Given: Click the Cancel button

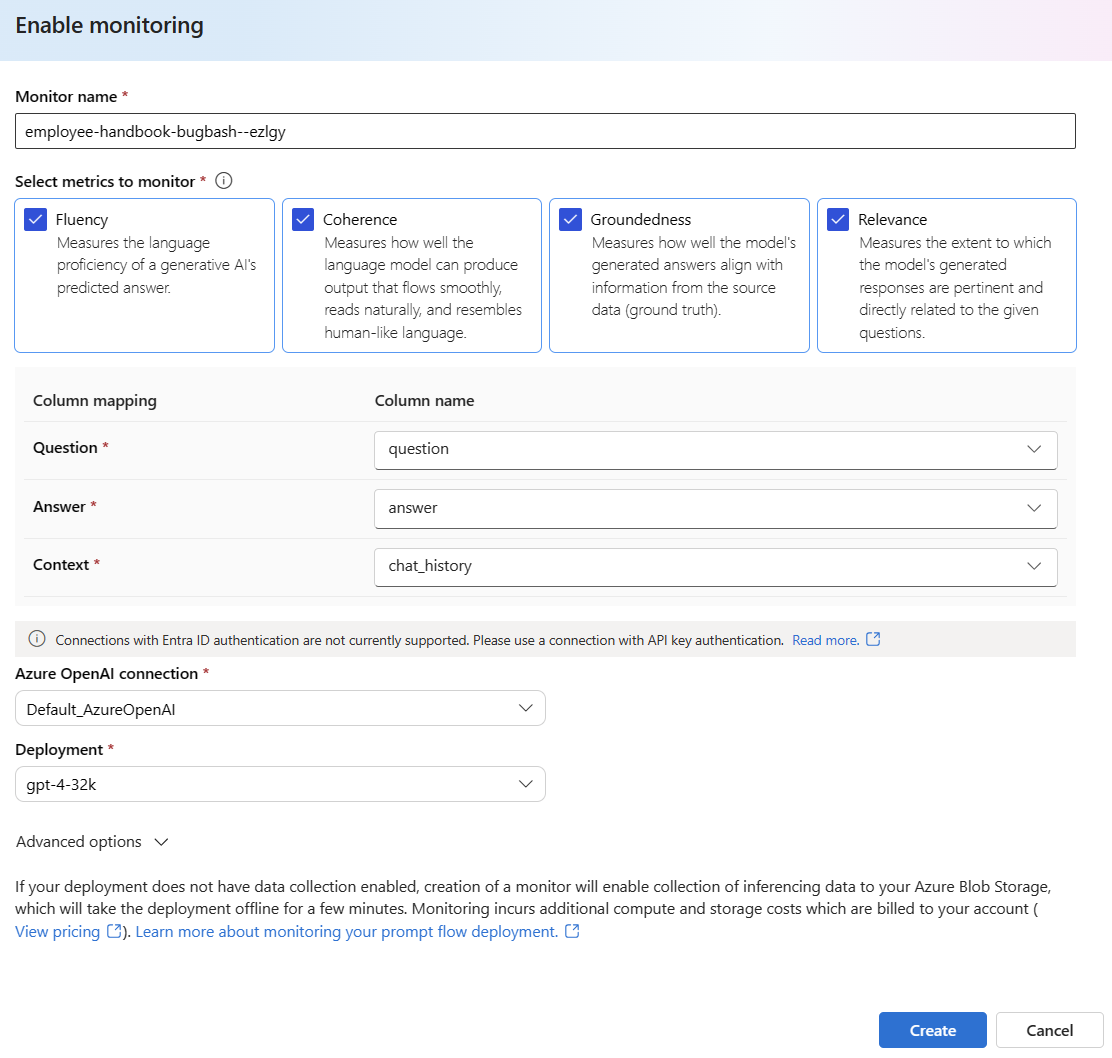Looking at the screenshot, I should (1049, 1030).
